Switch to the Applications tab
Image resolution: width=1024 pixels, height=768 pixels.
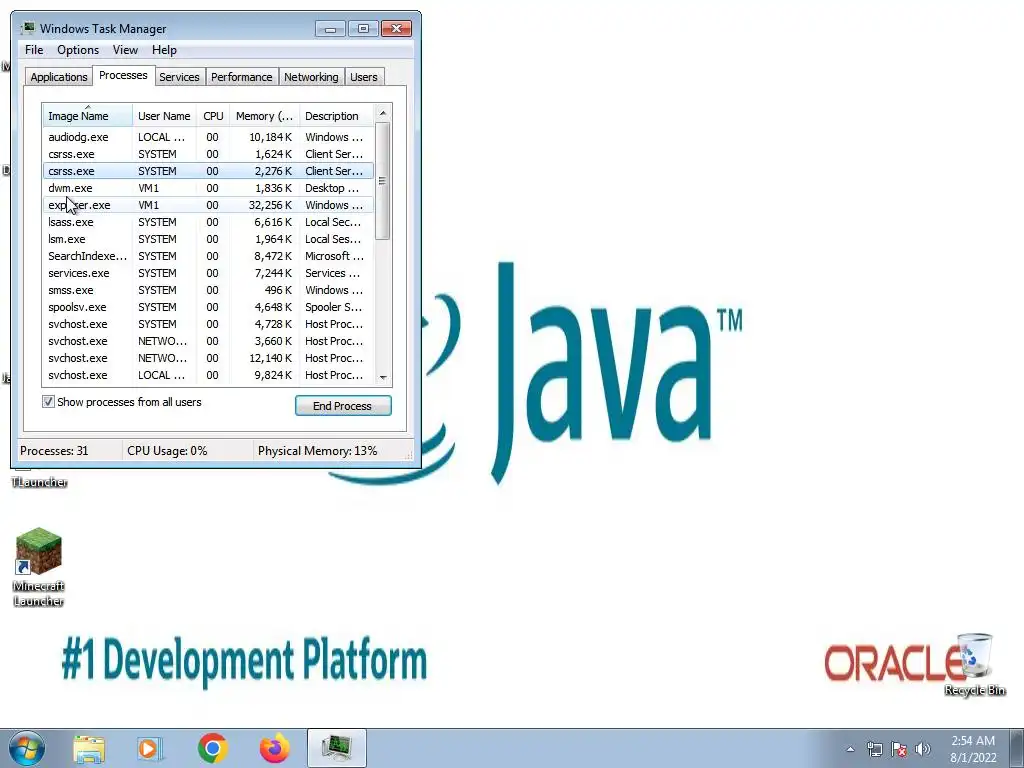click(59, 77)
